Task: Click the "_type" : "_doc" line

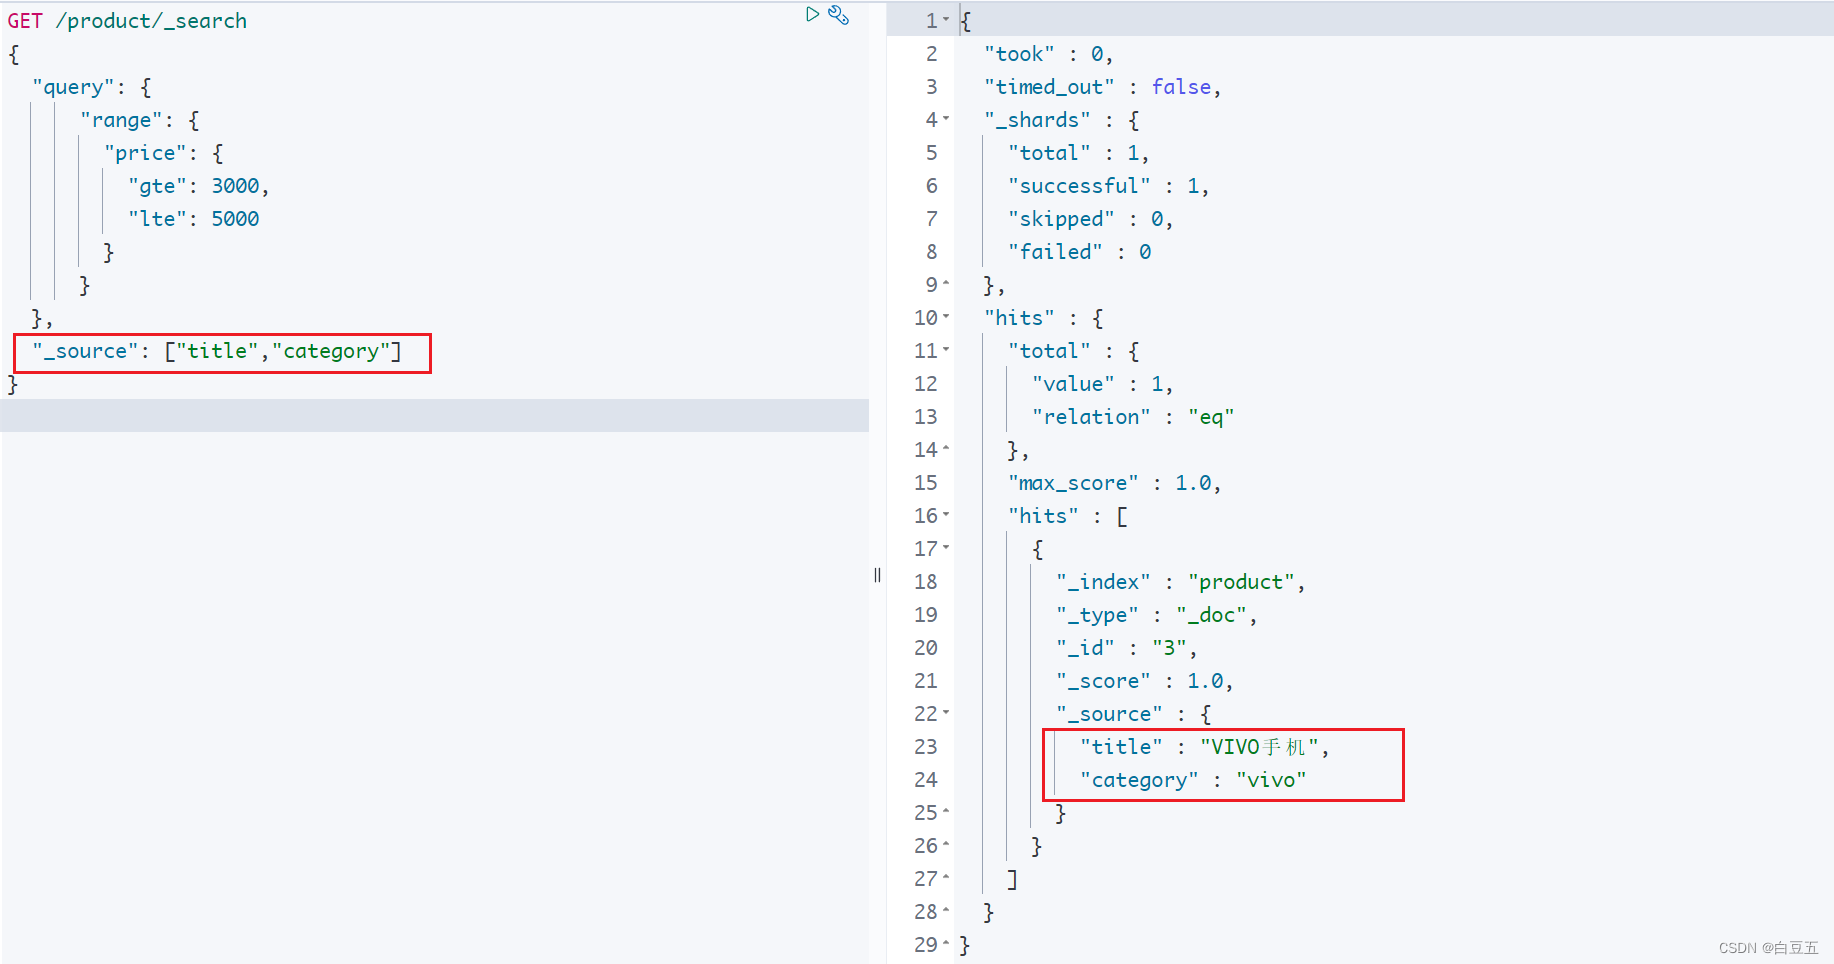Action: 1157,615
